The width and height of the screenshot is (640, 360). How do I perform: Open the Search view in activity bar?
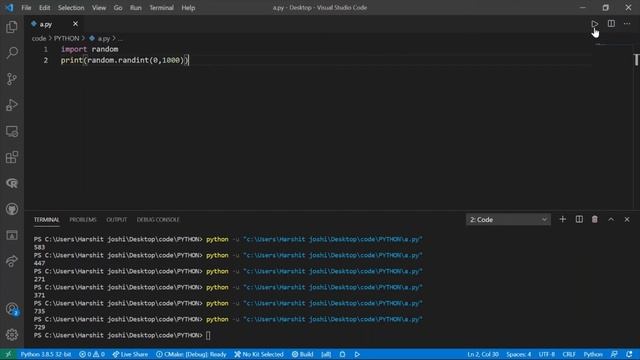[12, 53]
